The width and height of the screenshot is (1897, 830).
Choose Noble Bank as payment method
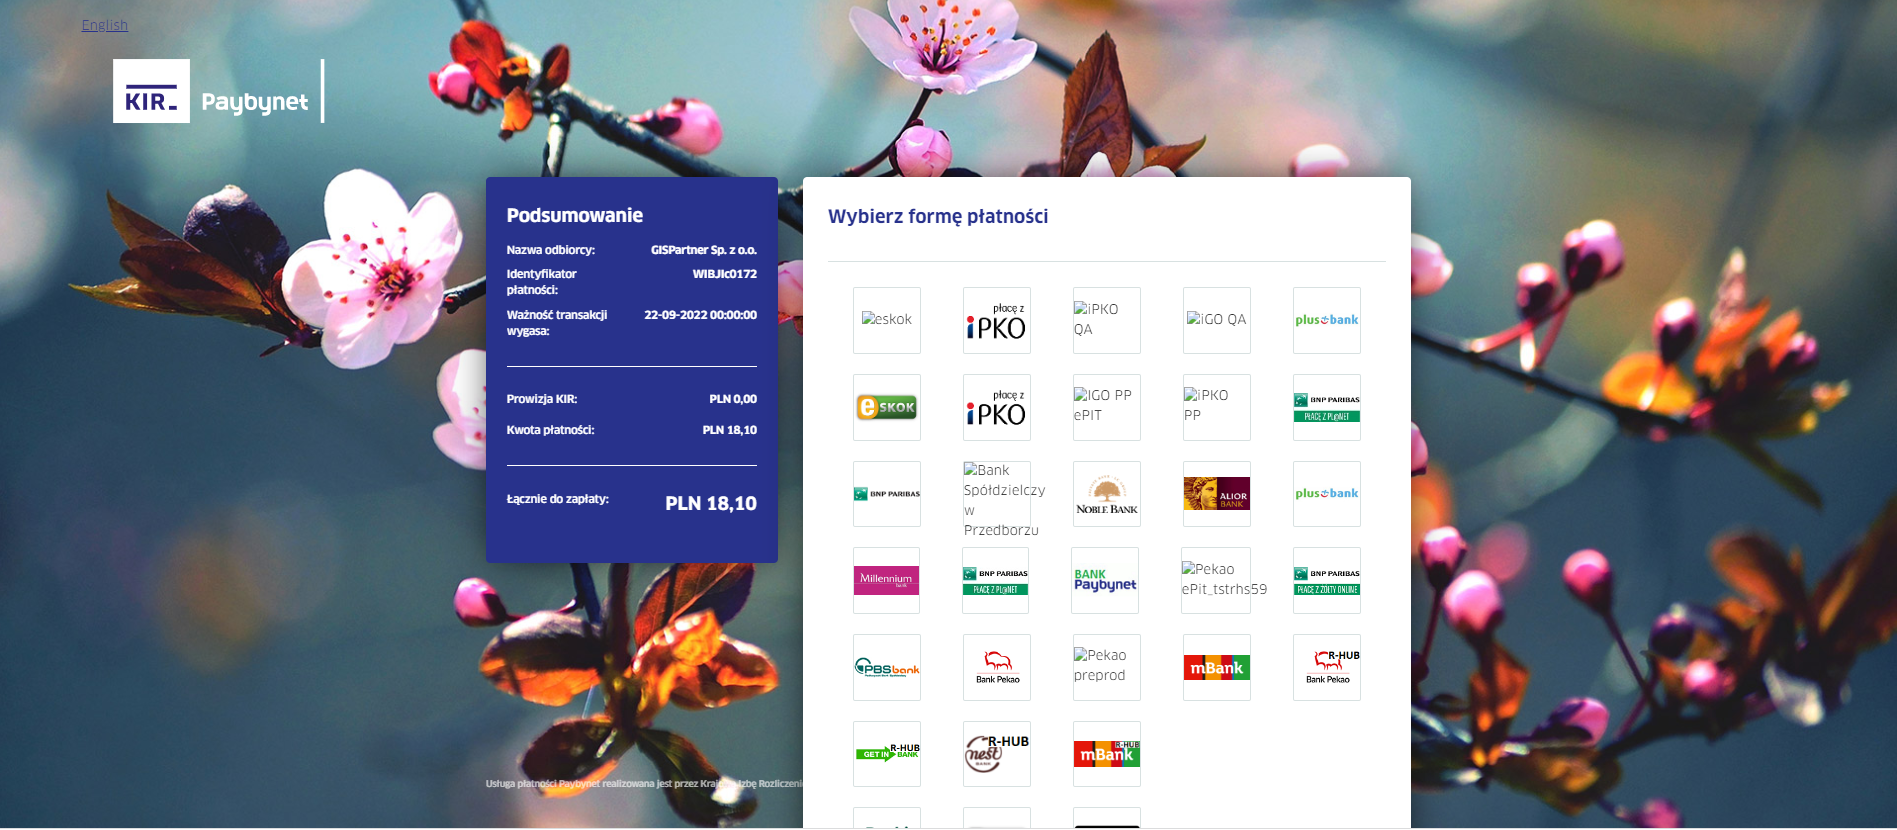coord(1107,494)
